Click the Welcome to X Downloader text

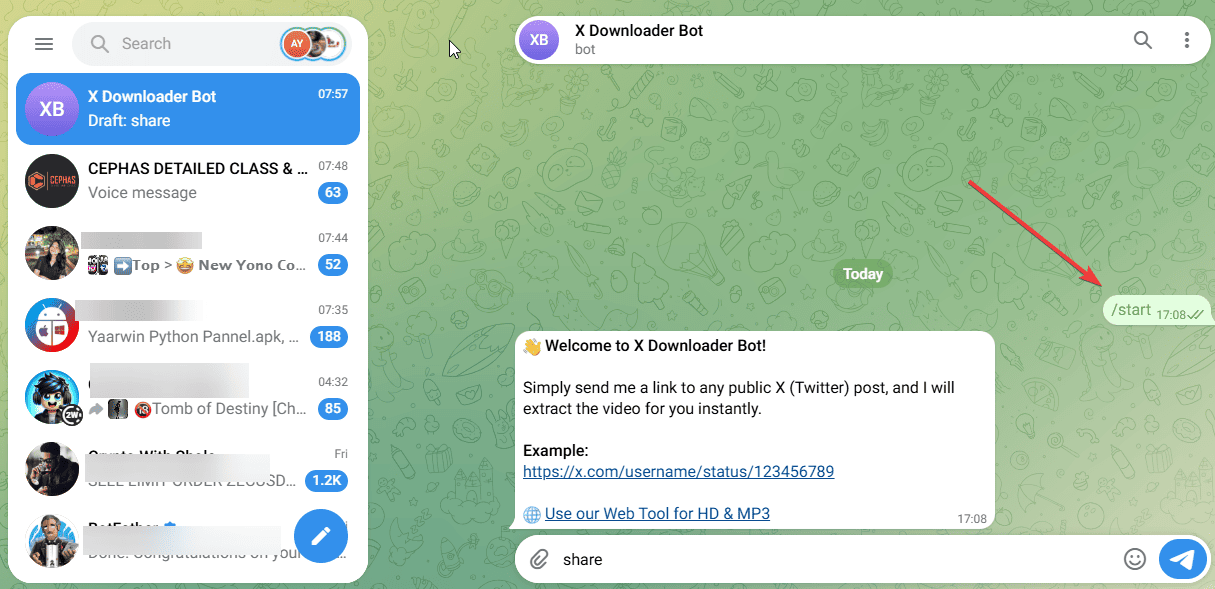pos(656,346)
